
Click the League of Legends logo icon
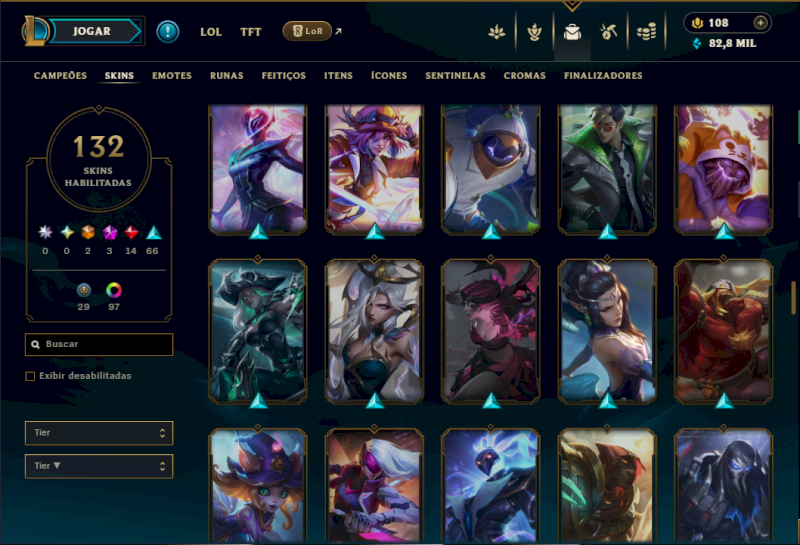(x=35, y=31)
